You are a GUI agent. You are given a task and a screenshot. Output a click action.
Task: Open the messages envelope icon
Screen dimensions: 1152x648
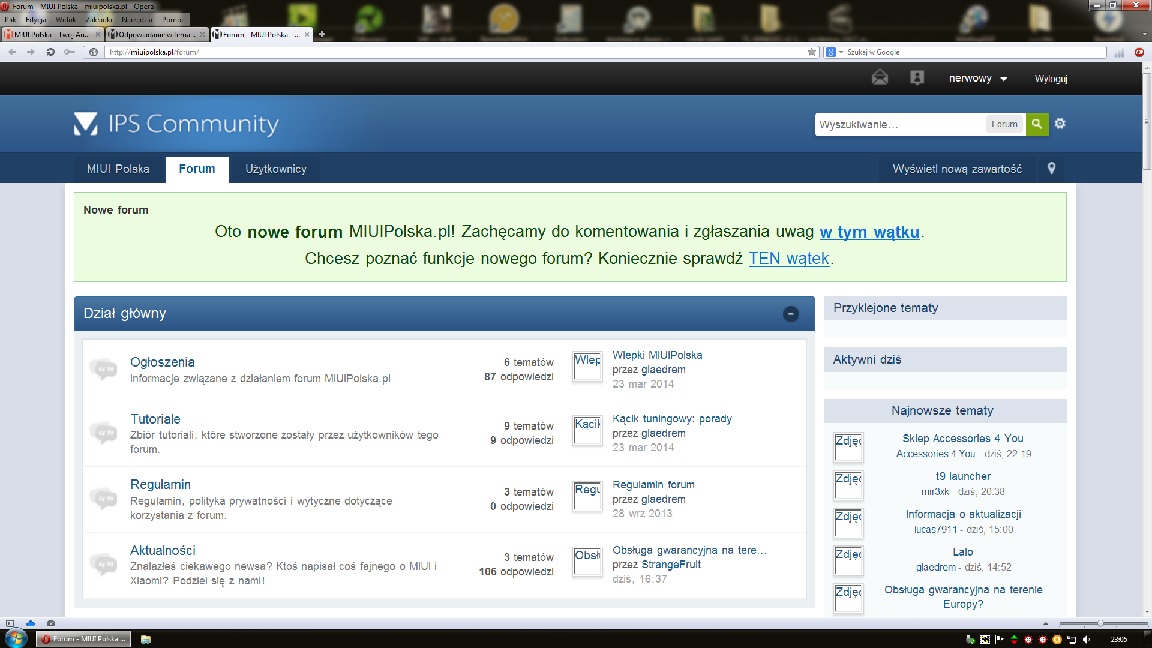[x=880, y=78]
